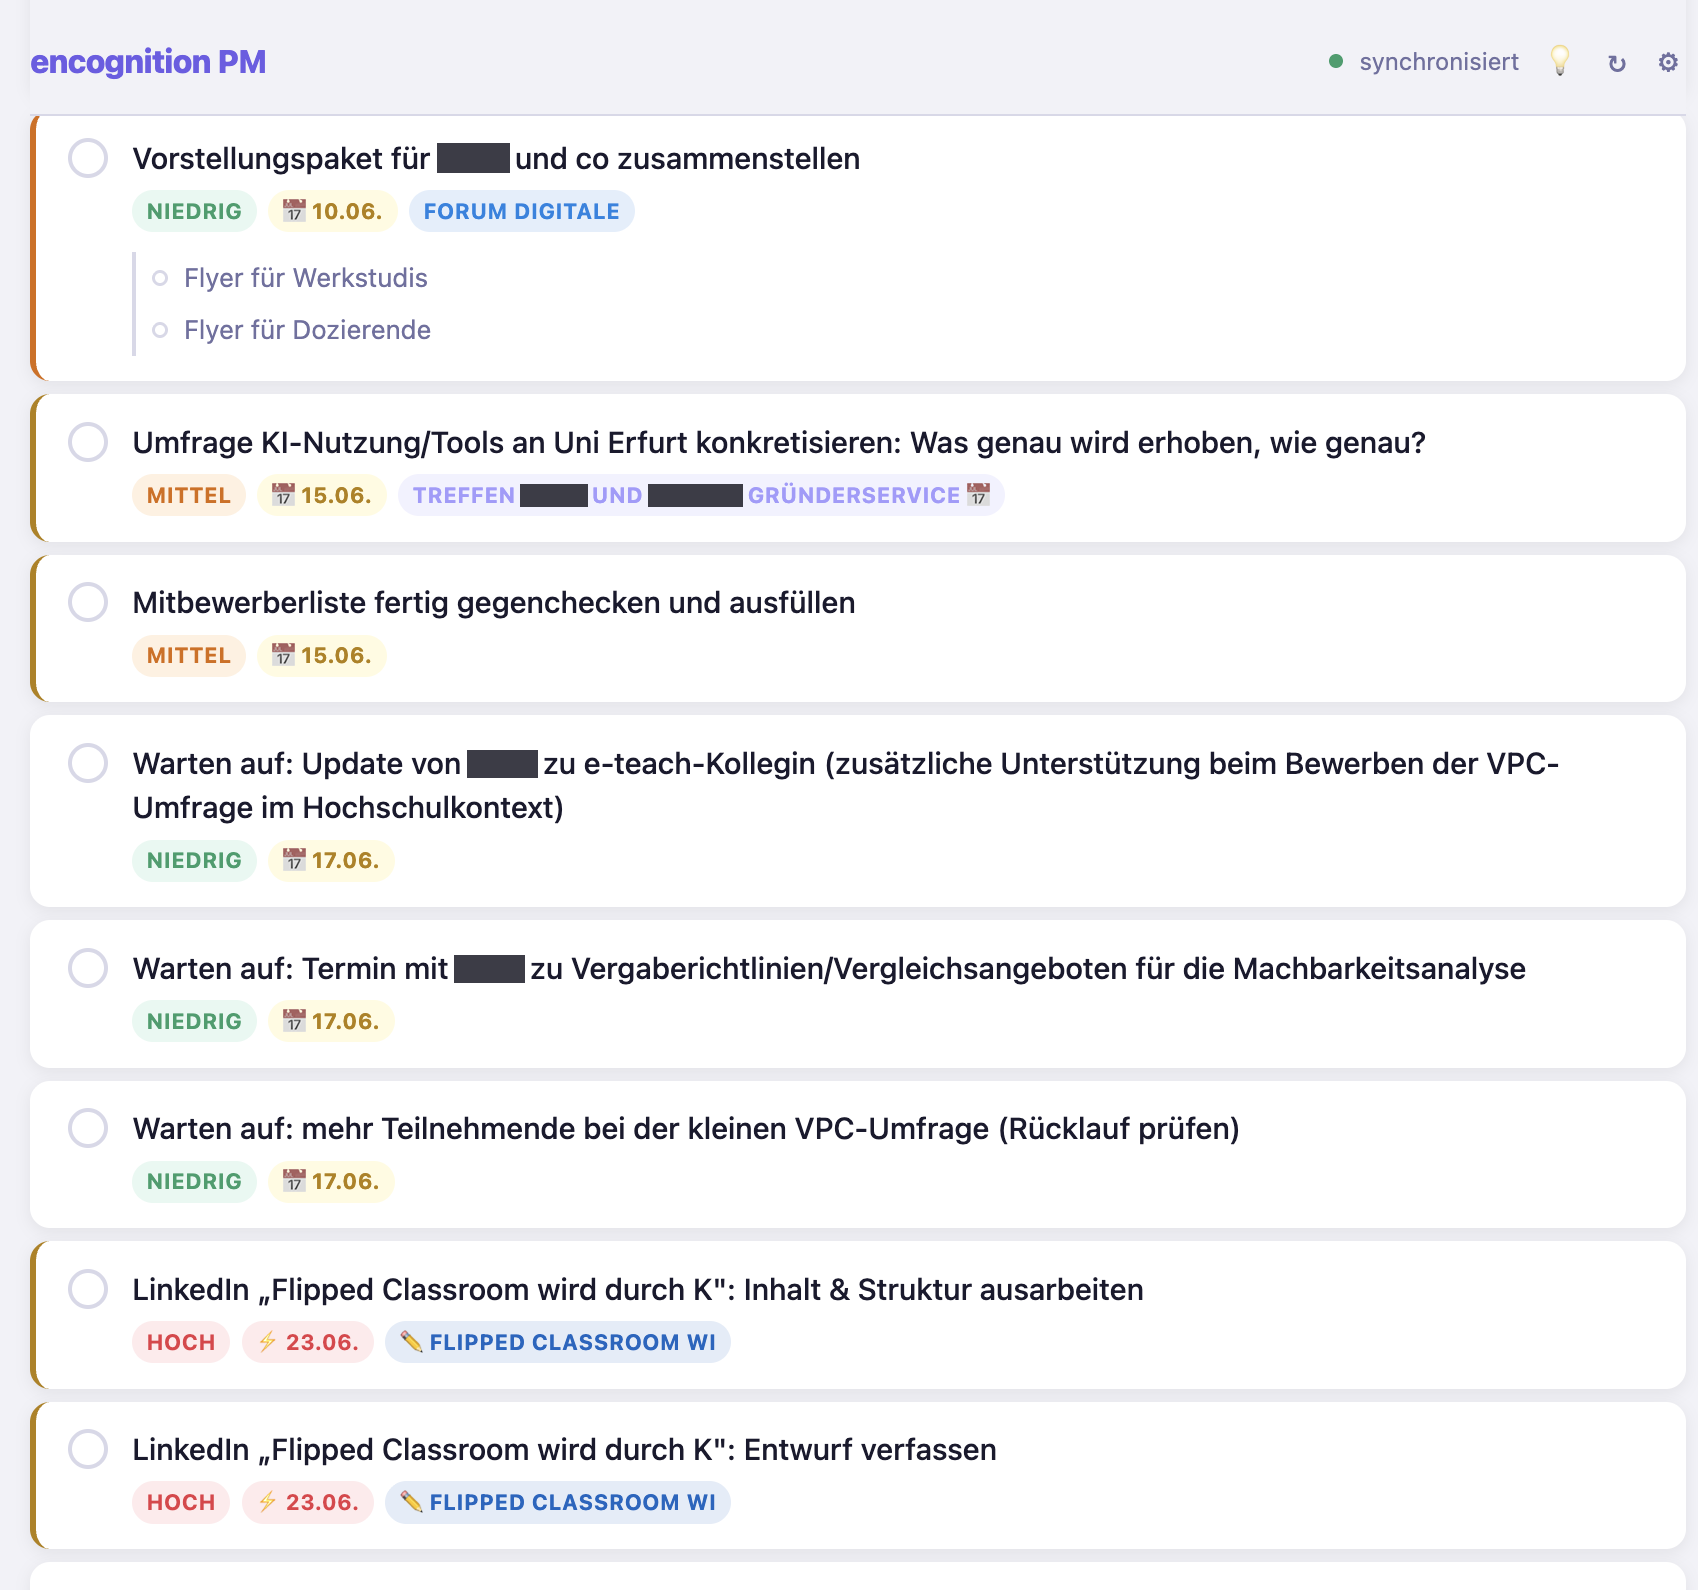Click calendar icon on Mitbewerberliste date
1698x1590 pixels.
(x=284, y=655)
